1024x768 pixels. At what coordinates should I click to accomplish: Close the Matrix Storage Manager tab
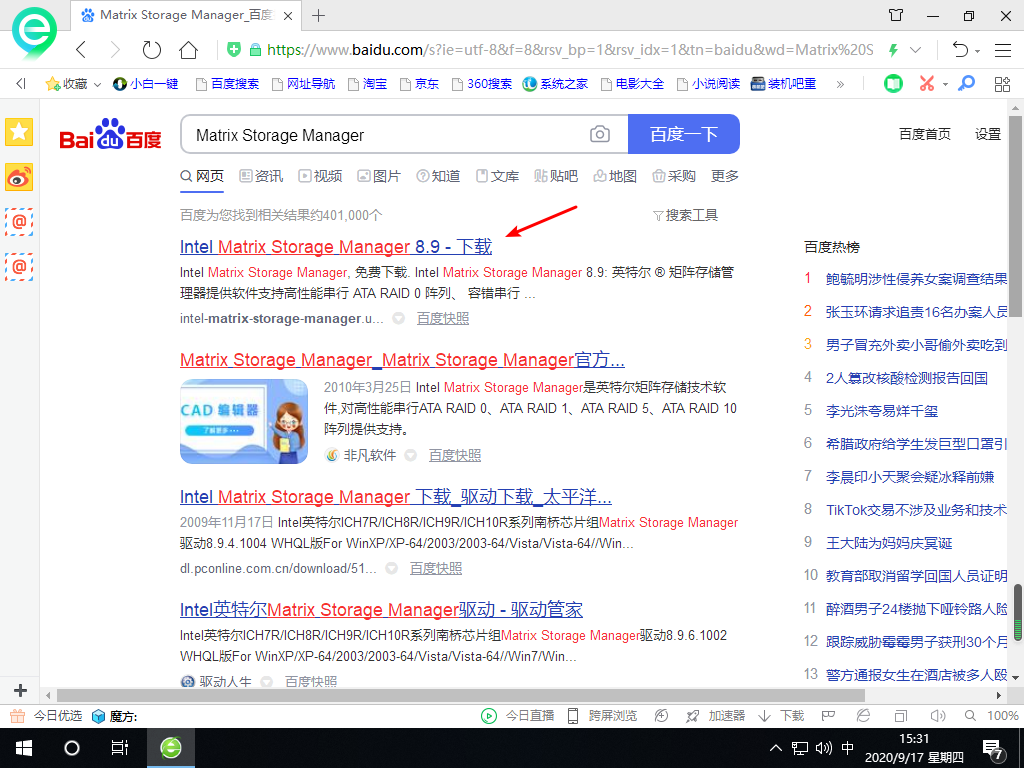pos(287,16)
